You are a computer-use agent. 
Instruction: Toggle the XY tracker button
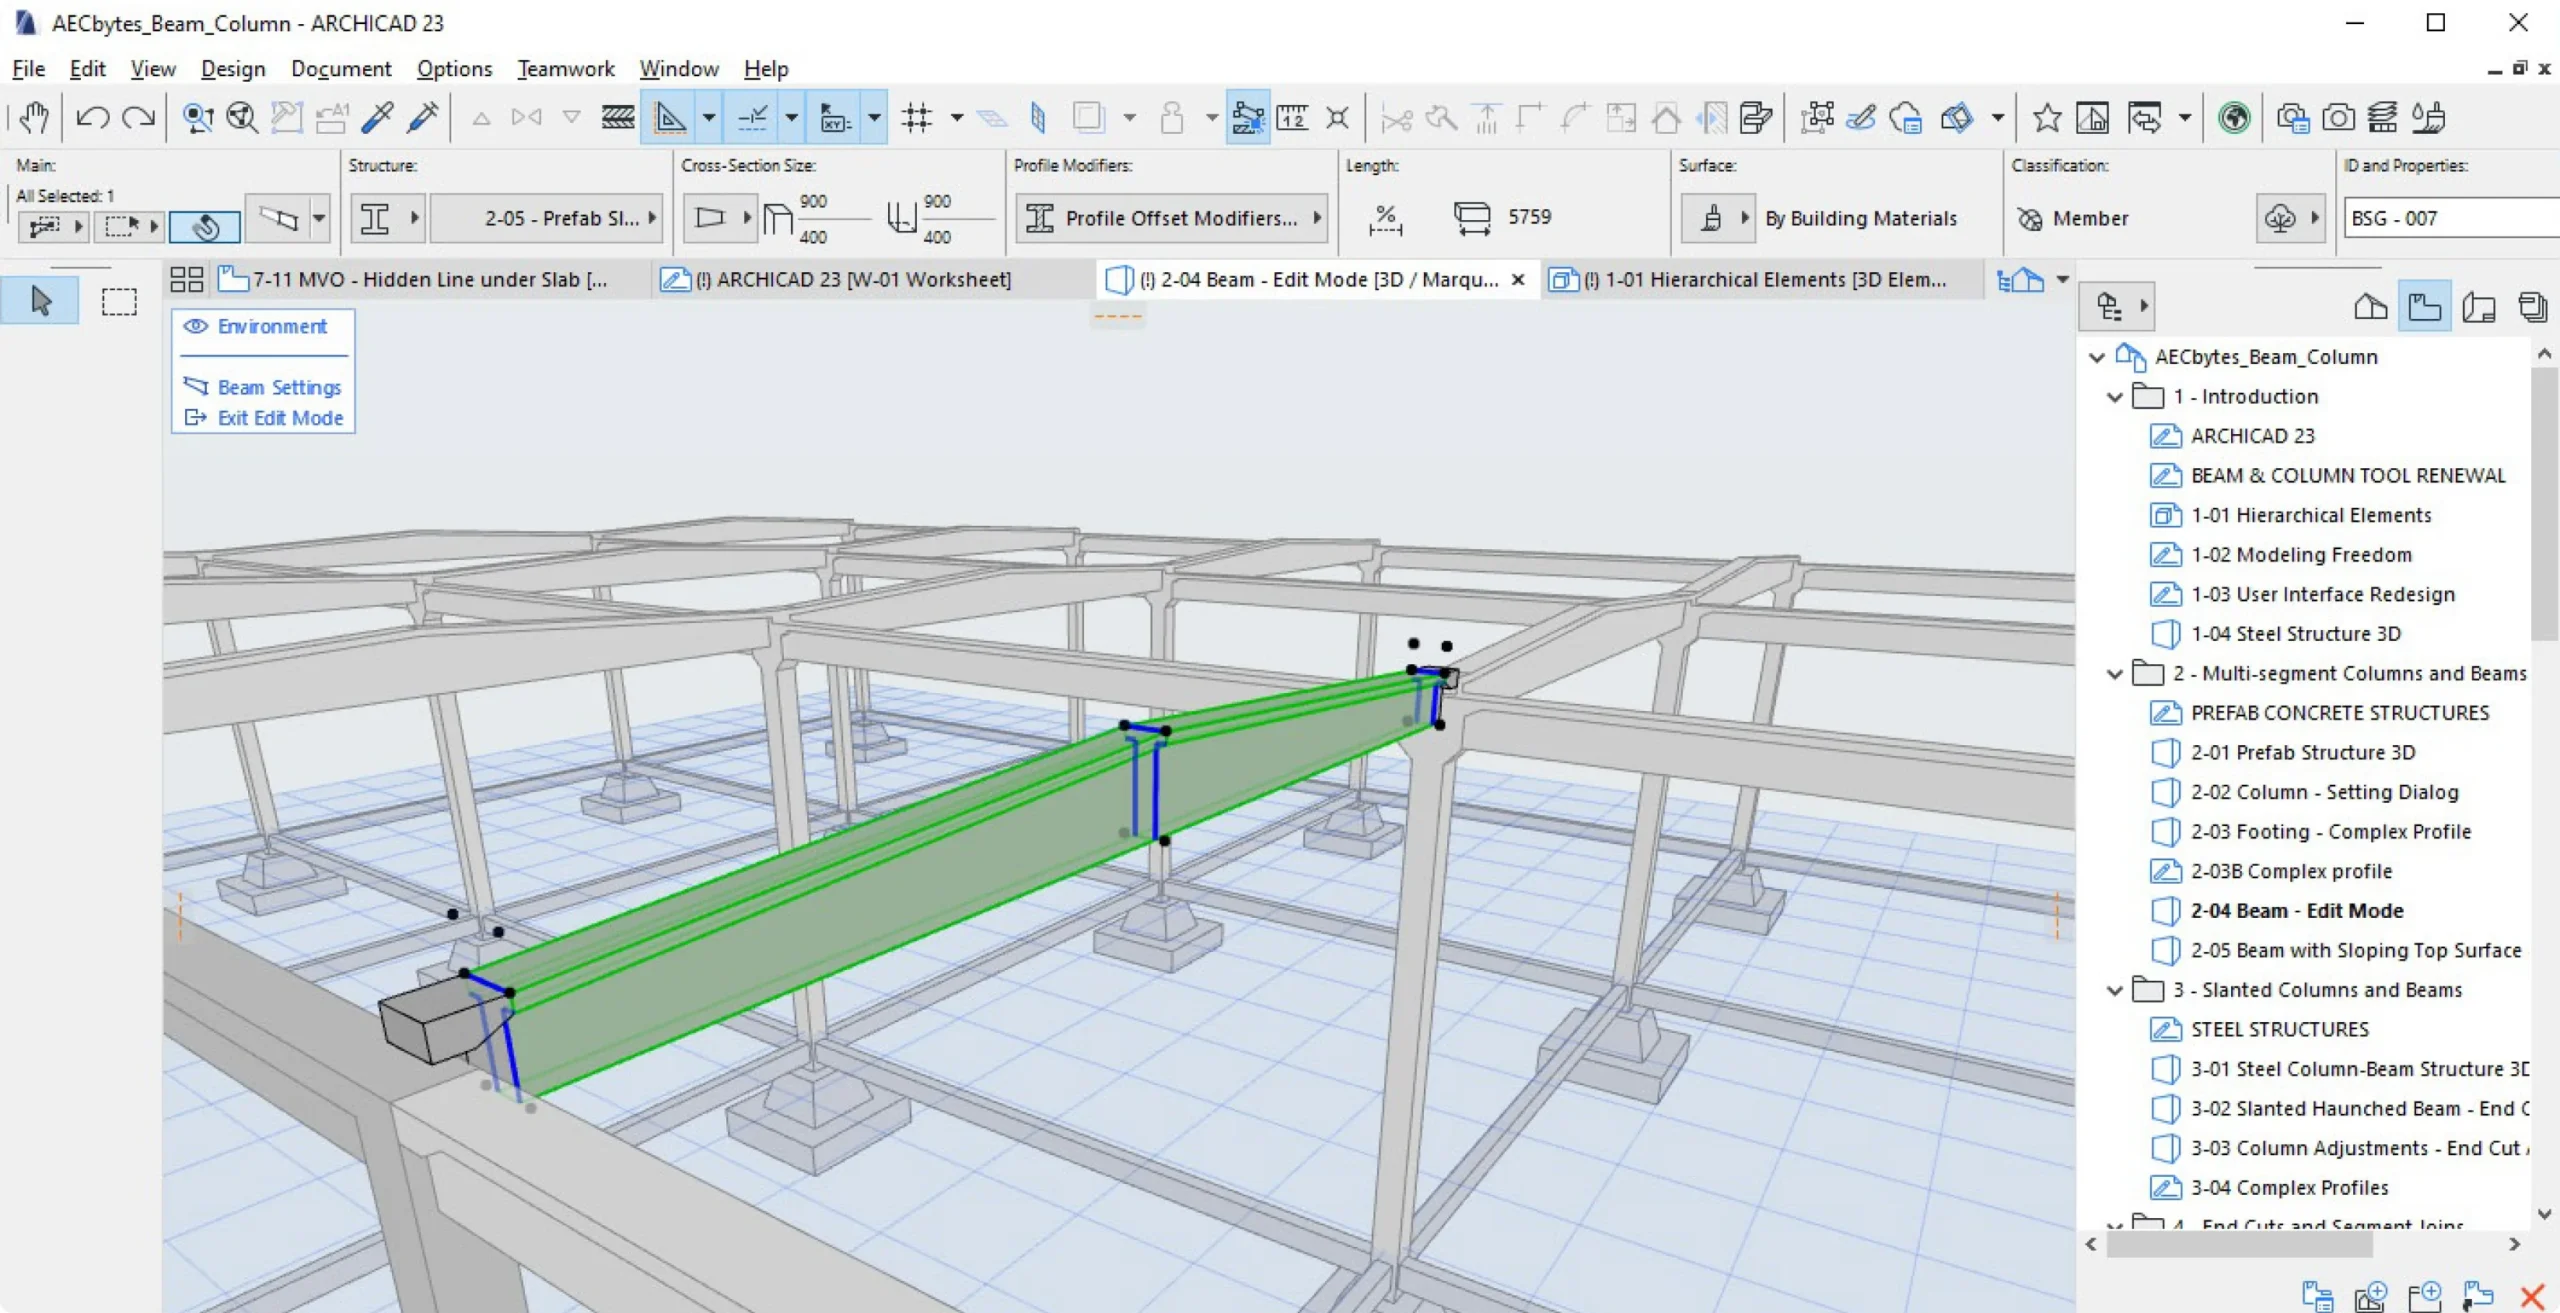coord(835,118)
